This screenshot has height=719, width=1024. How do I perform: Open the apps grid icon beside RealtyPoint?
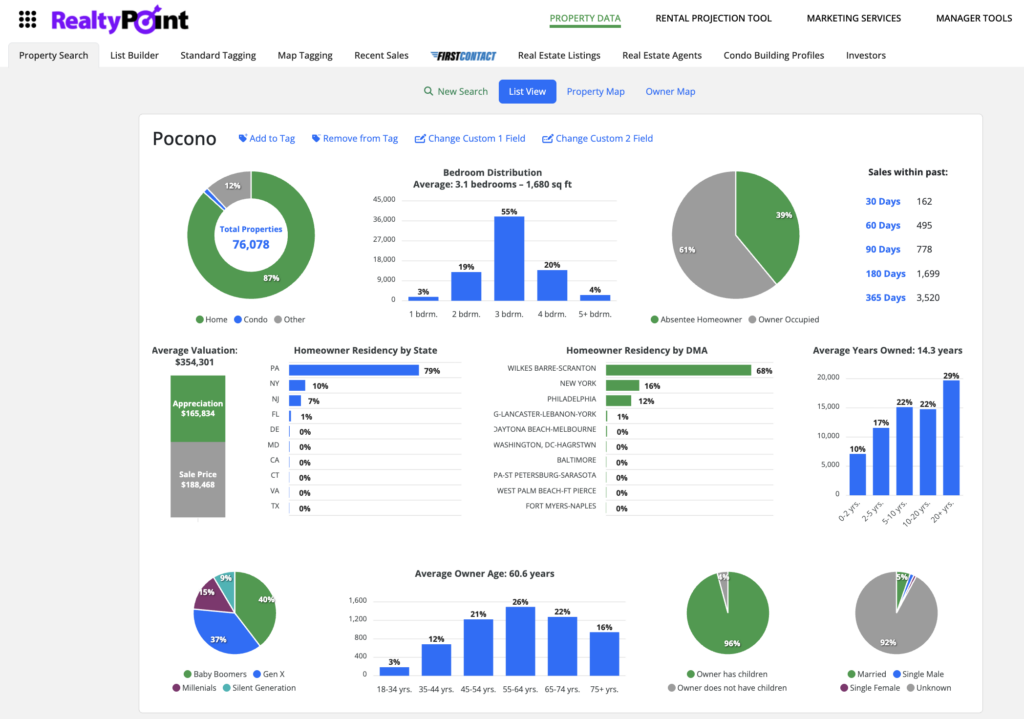pyautogui.click(x=28, y=19)
